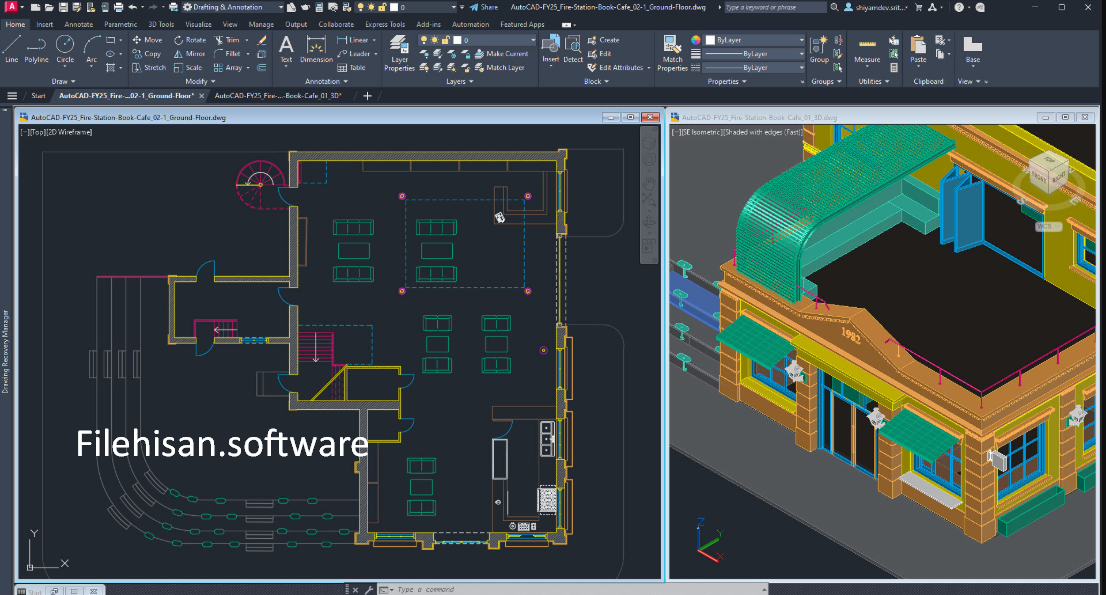Open the AutoCAD application menu logo
This screenshot has width=1106, height=595.
click(11, 7)
